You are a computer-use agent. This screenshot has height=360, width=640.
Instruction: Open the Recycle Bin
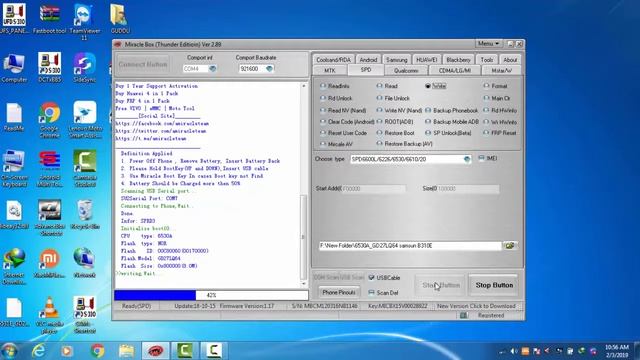pos(84,214)
